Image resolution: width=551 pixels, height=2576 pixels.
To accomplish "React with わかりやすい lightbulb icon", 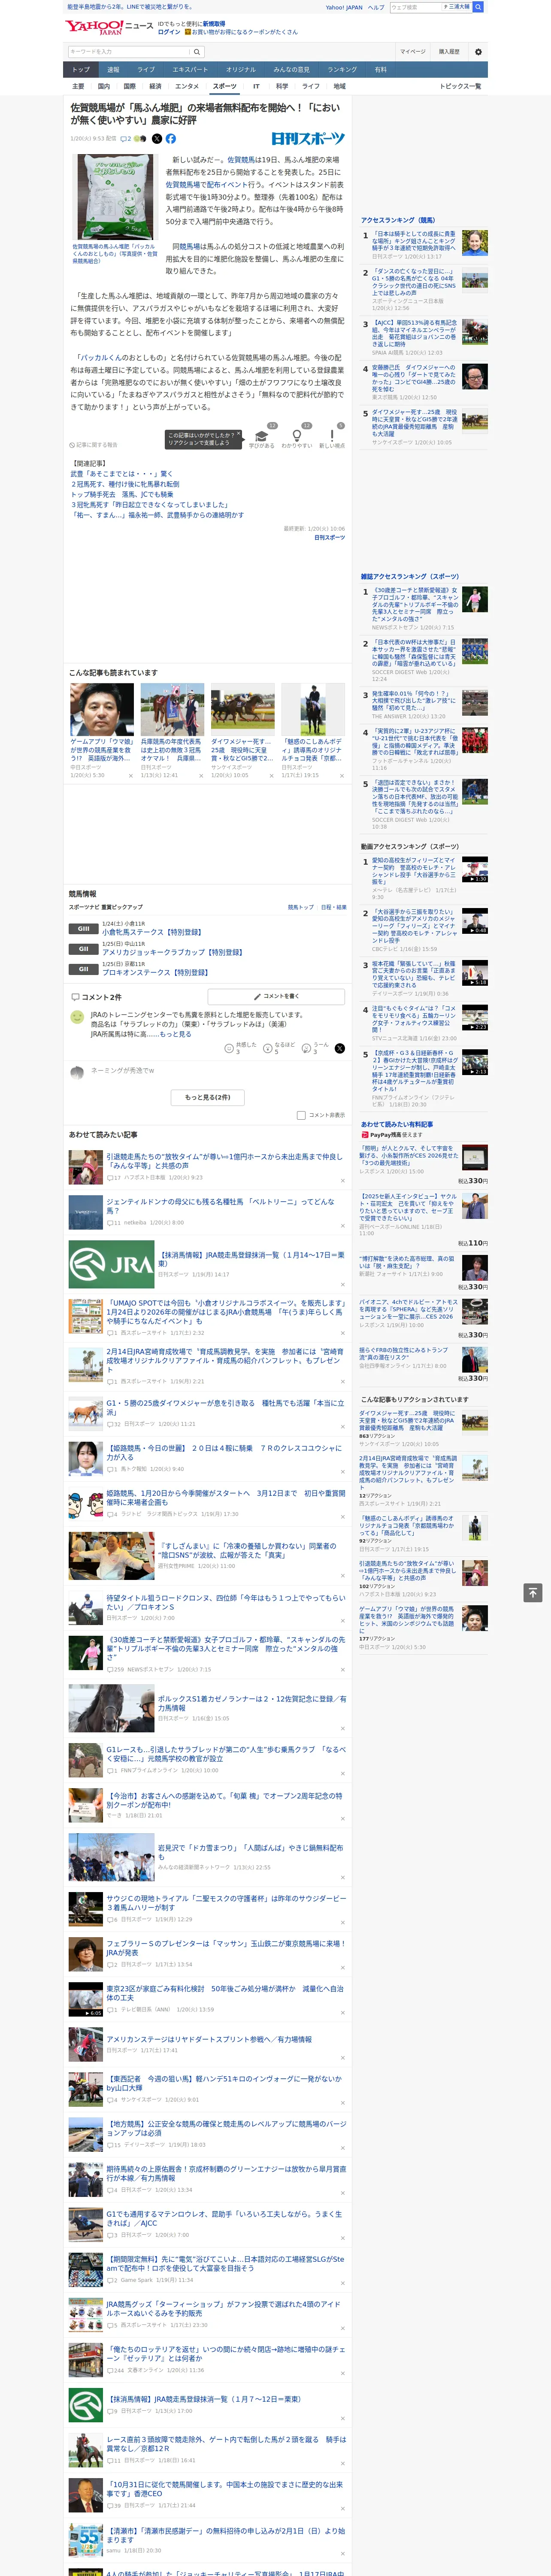I will (x=297, y=436).
